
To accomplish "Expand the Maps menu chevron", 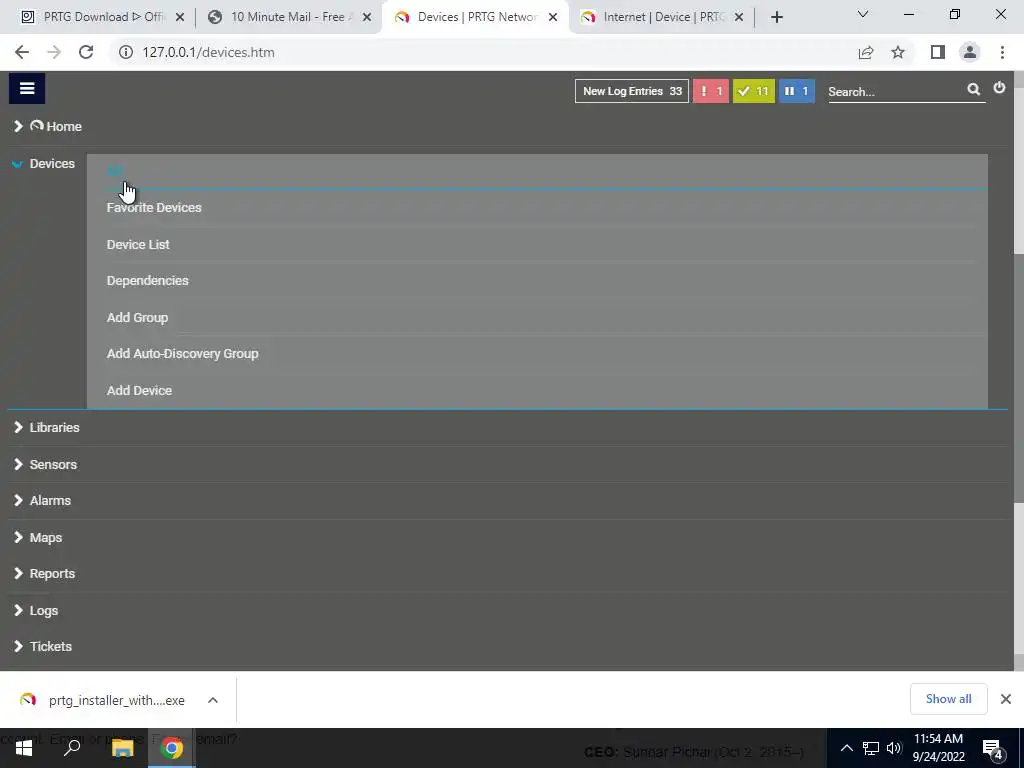I will (x=18, y=537).
